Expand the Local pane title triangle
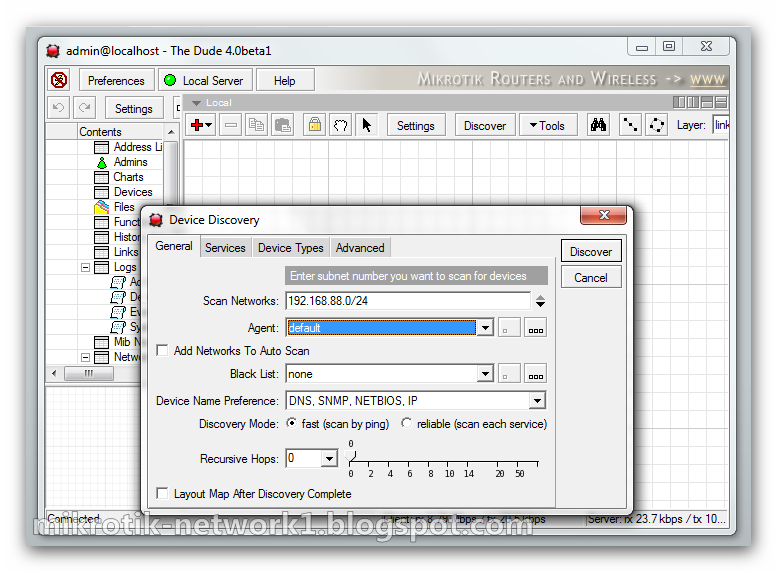This screenshot has height=572, width=777. 196,103
